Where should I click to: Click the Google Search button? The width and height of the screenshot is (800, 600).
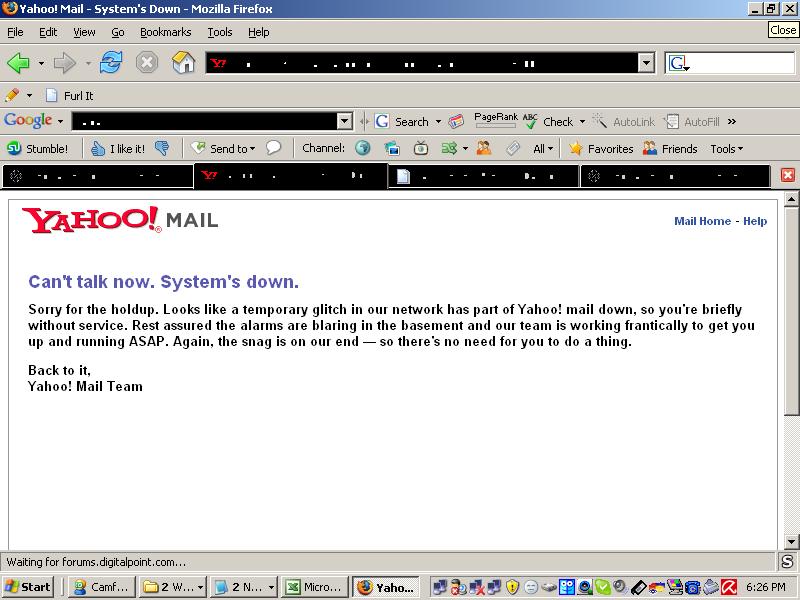click(x=402, y=121)
